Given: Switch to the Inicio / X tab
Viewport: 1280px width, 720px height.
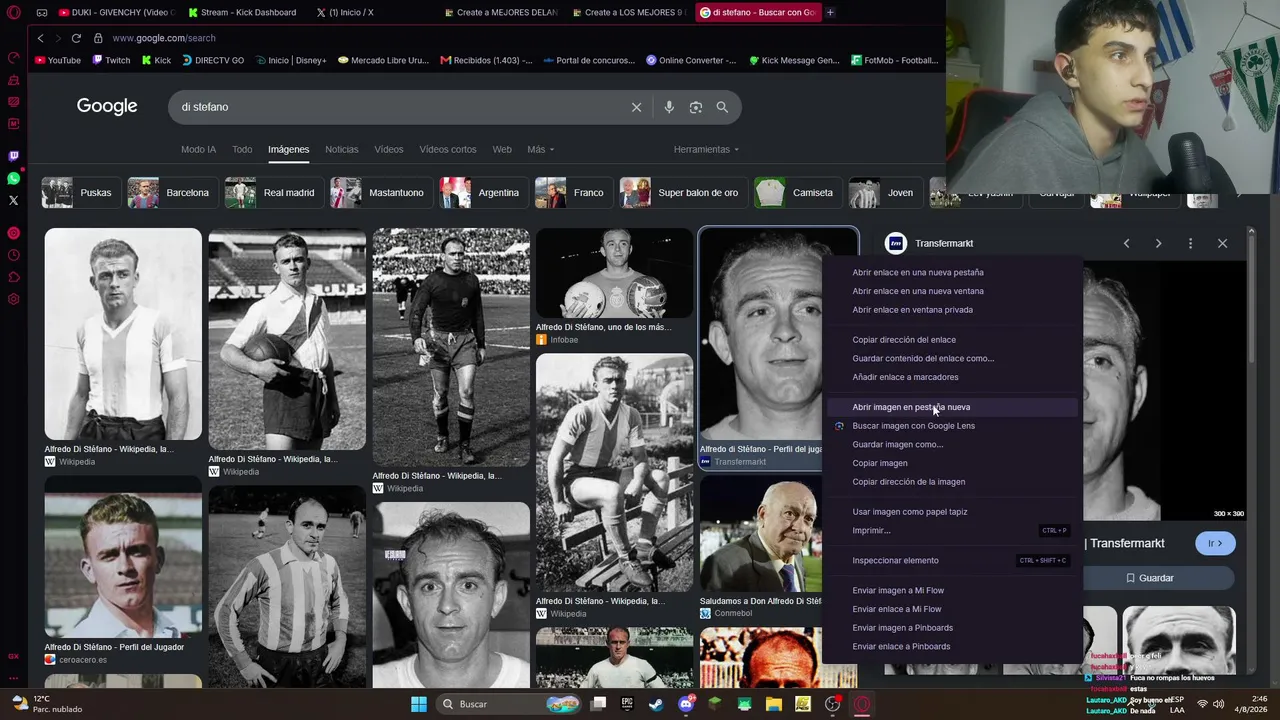Looking at the screenshot, I should point(344,12).
